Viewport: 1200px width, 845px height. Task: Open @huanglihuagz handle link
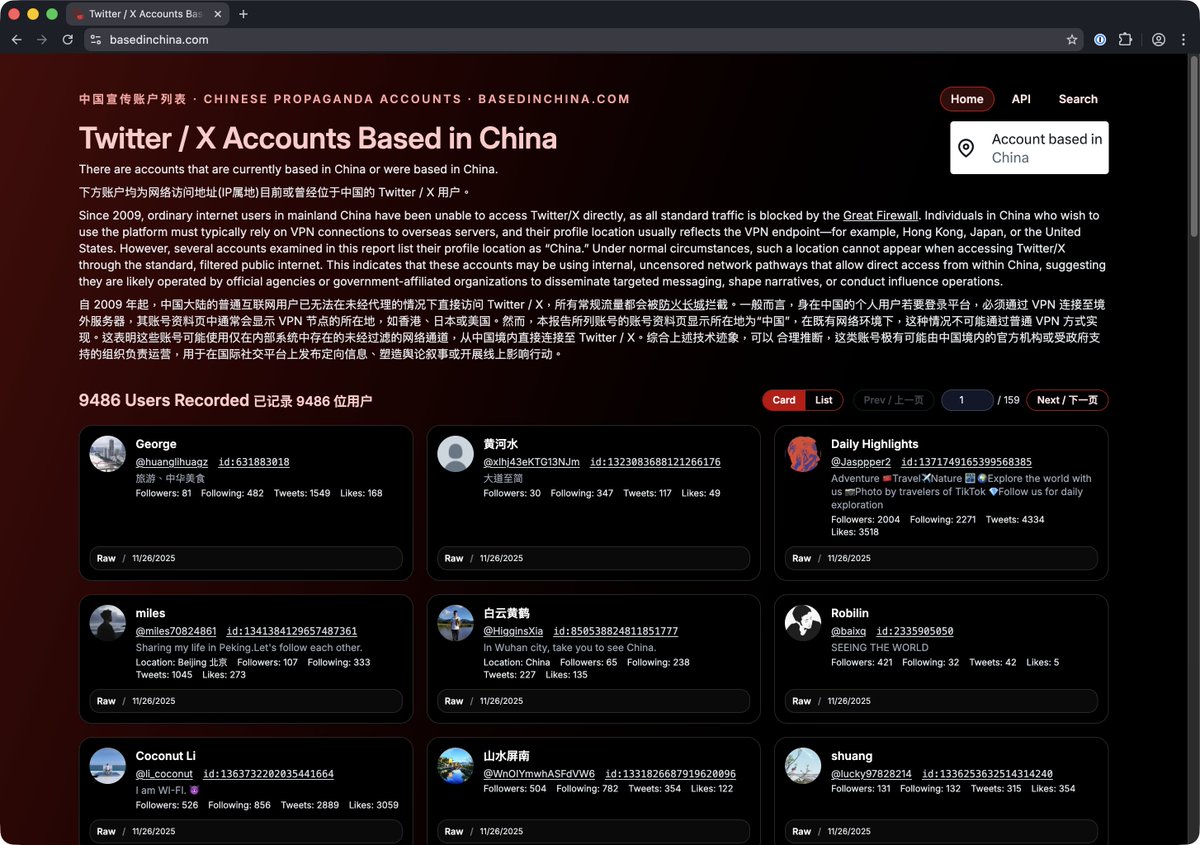coord(172,462)
